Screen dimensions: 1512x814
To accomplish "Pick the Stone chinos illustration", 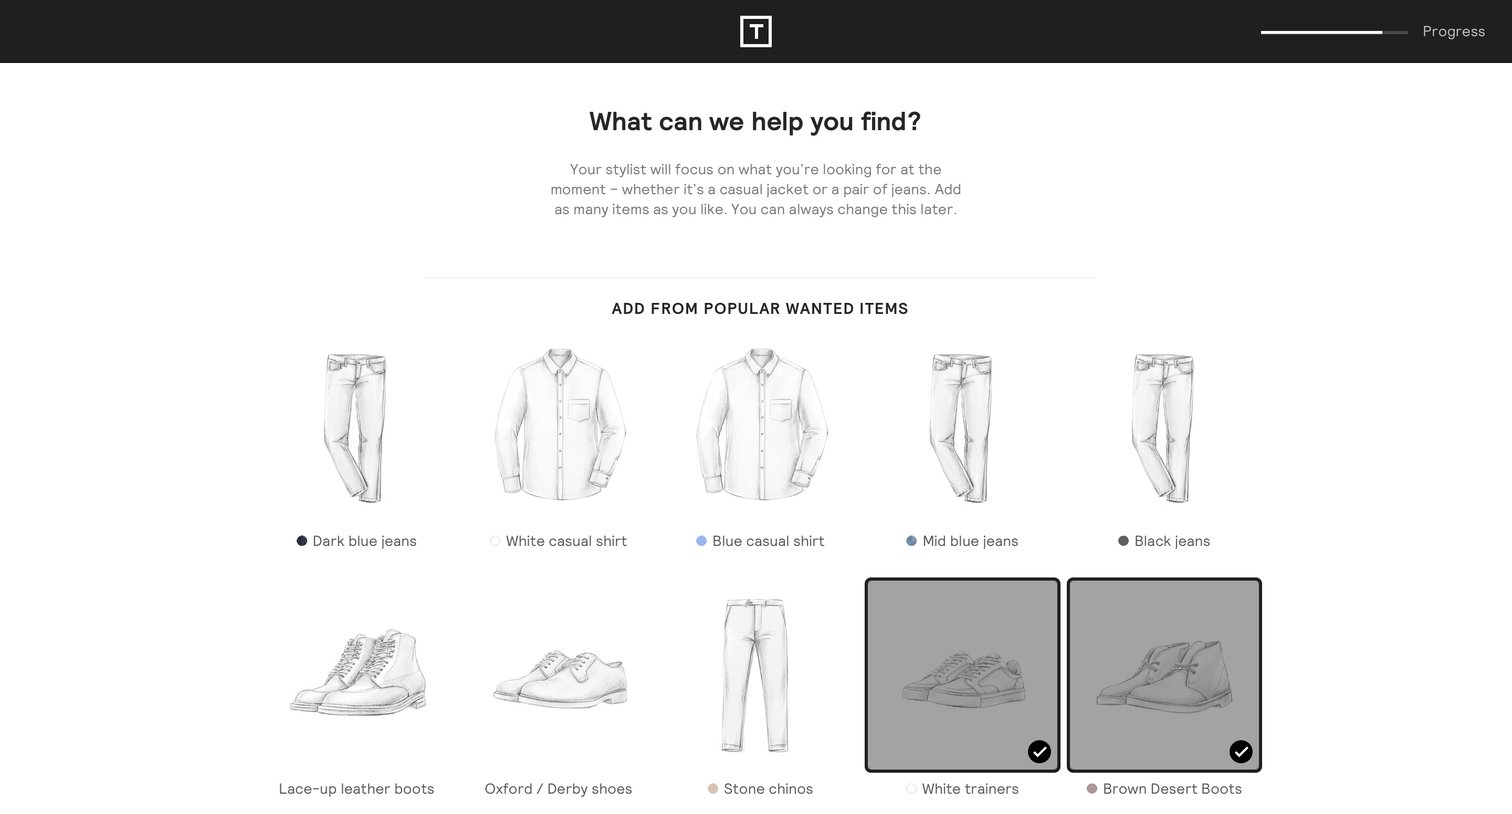I will tap(756, 675).
